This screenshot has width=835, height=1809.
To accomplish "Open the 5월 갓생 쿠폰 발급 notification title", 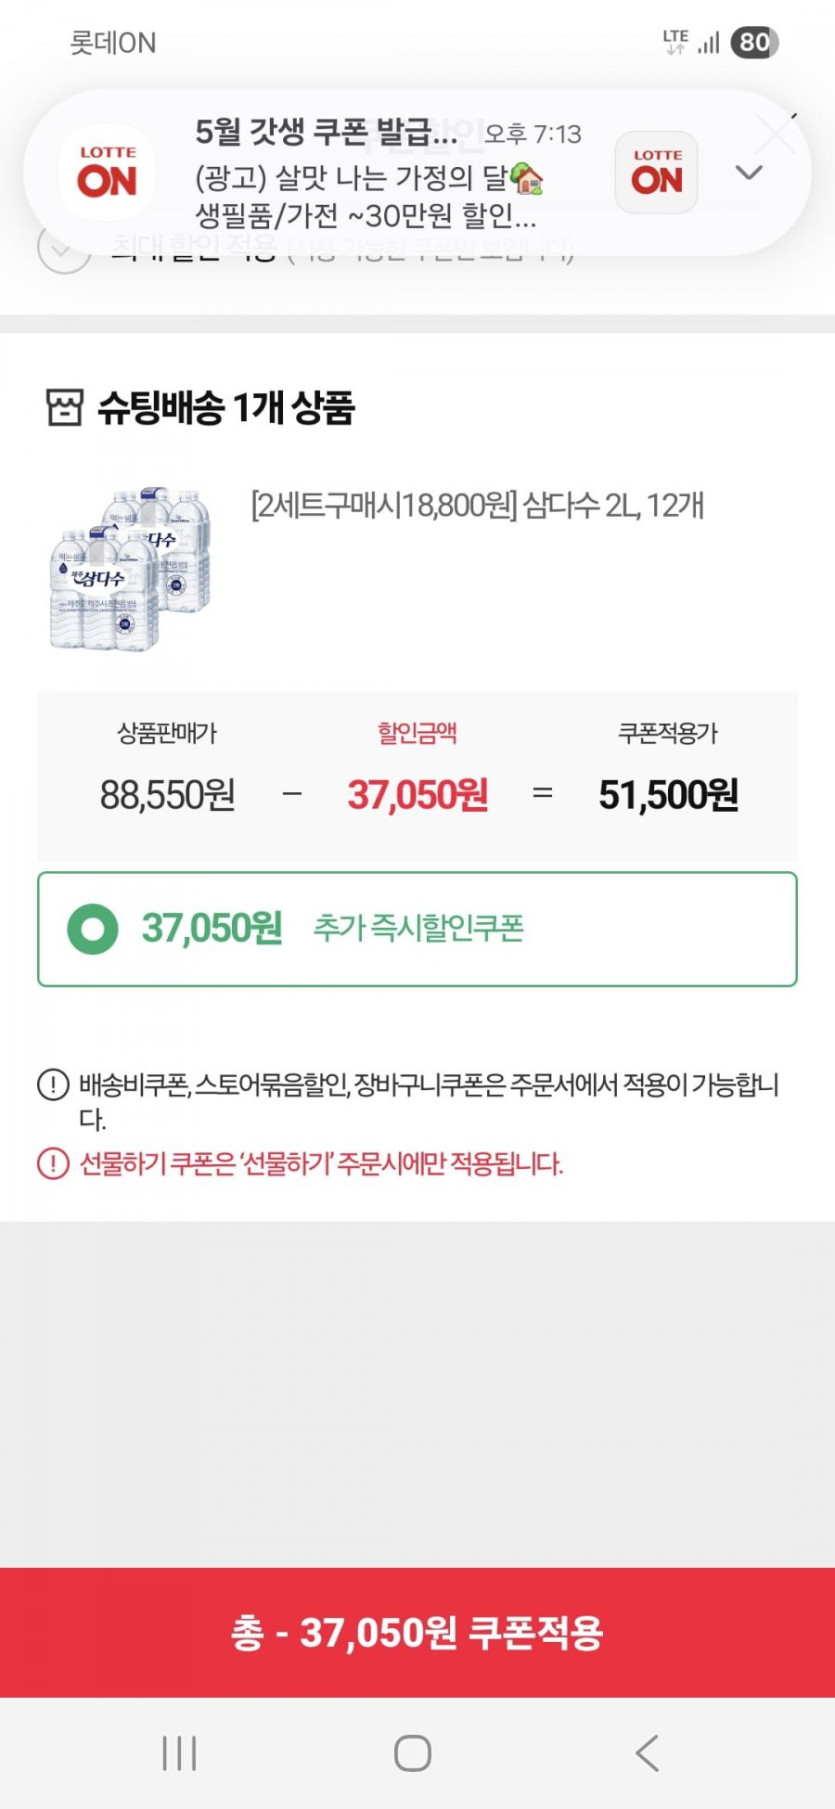I will (x=326, y=132).
